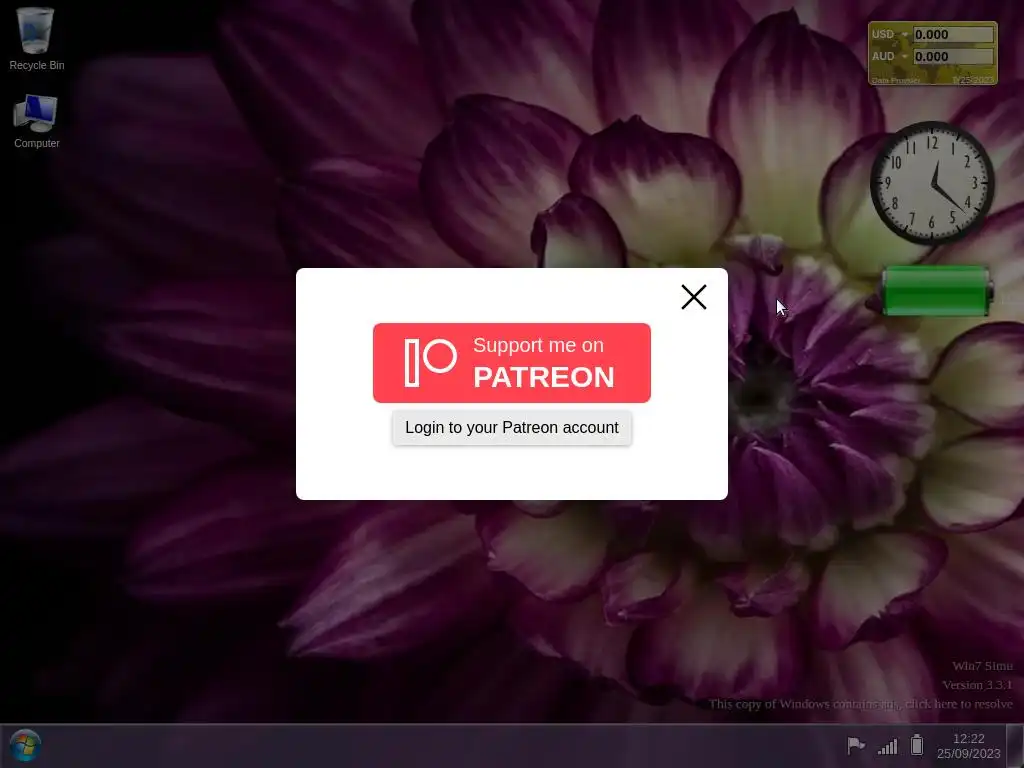Open the Windows Start orb
The image size is (1024, 768).
click(25, 745)
